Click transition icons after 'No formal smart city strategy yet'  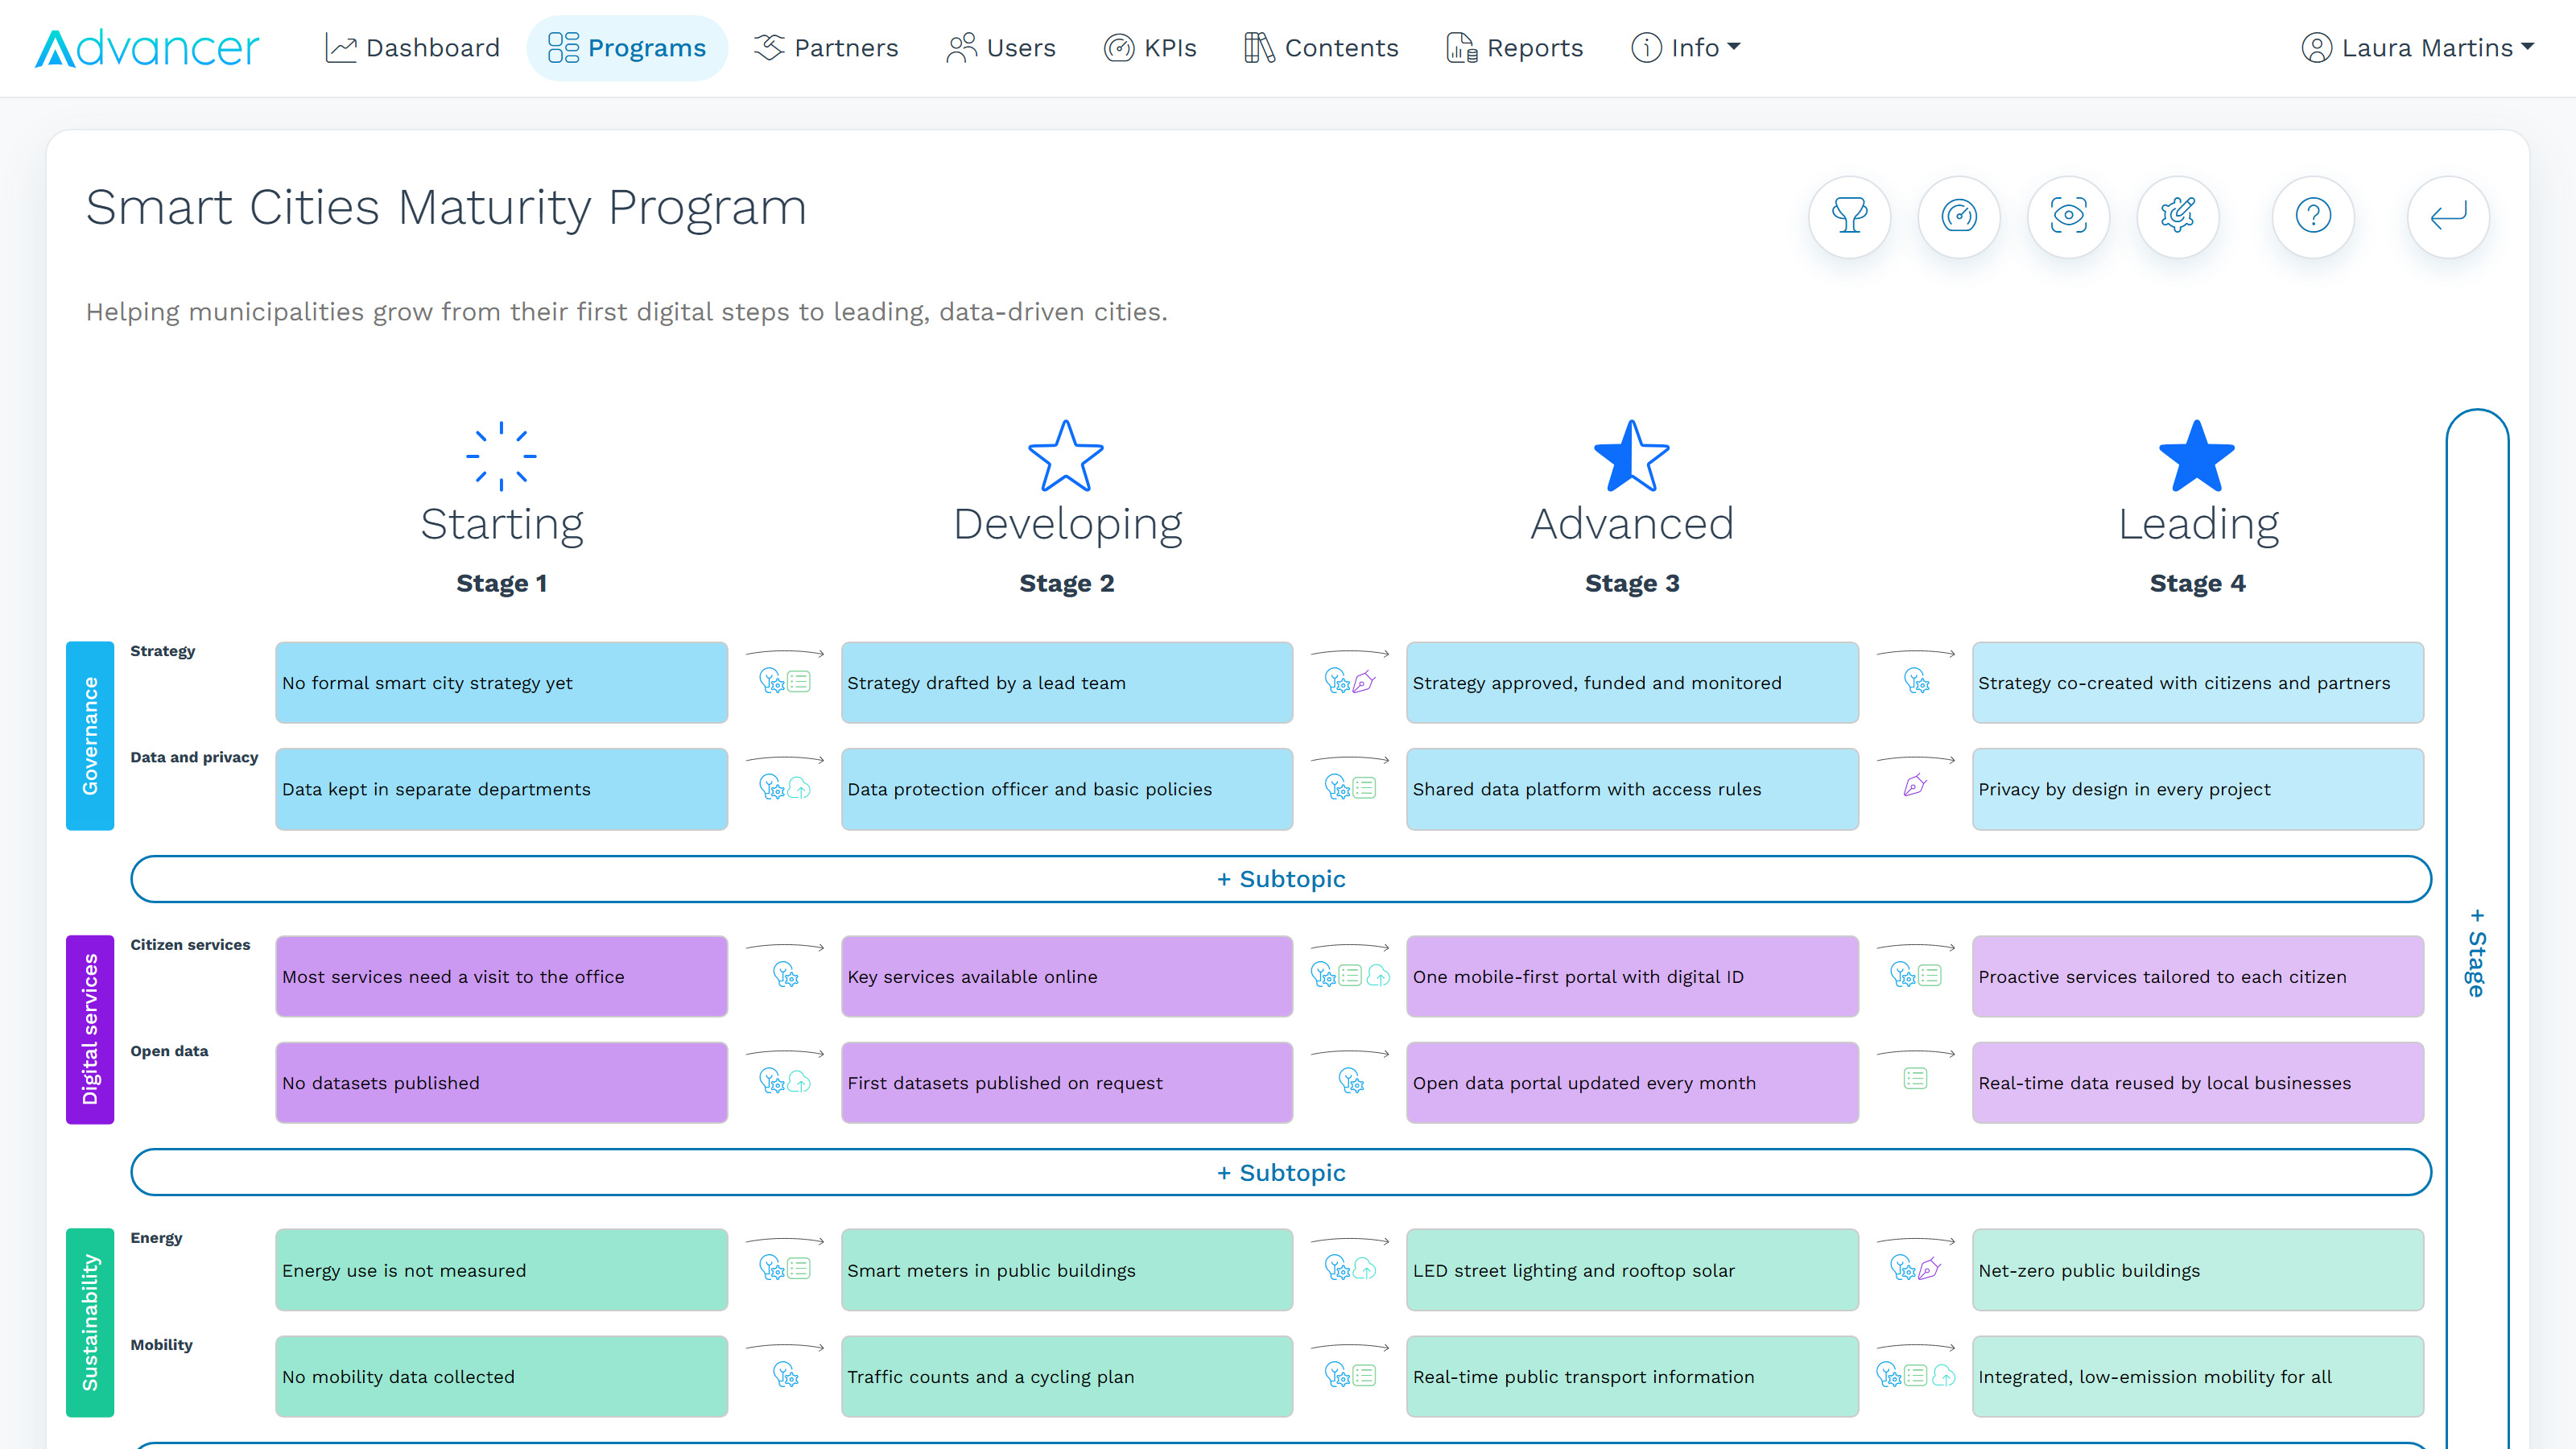[785, 682]
